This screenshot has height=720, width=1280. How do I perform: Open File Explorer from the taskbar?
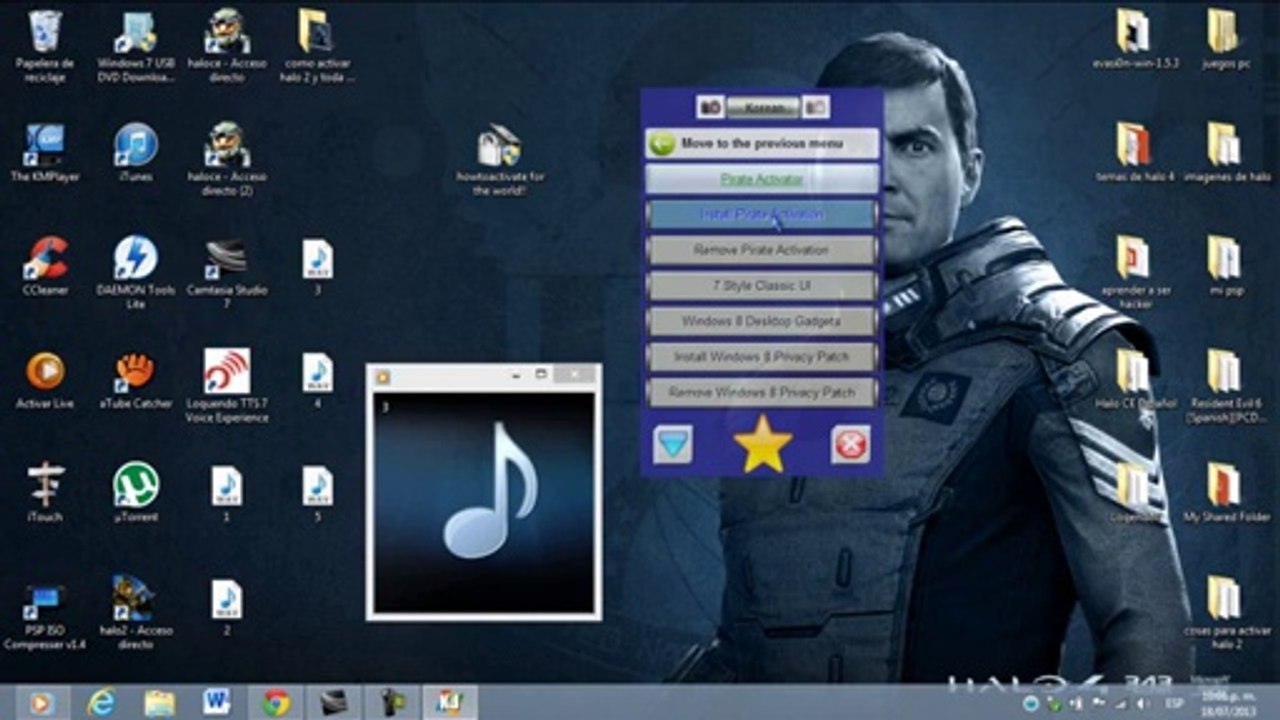click(159, 703)
